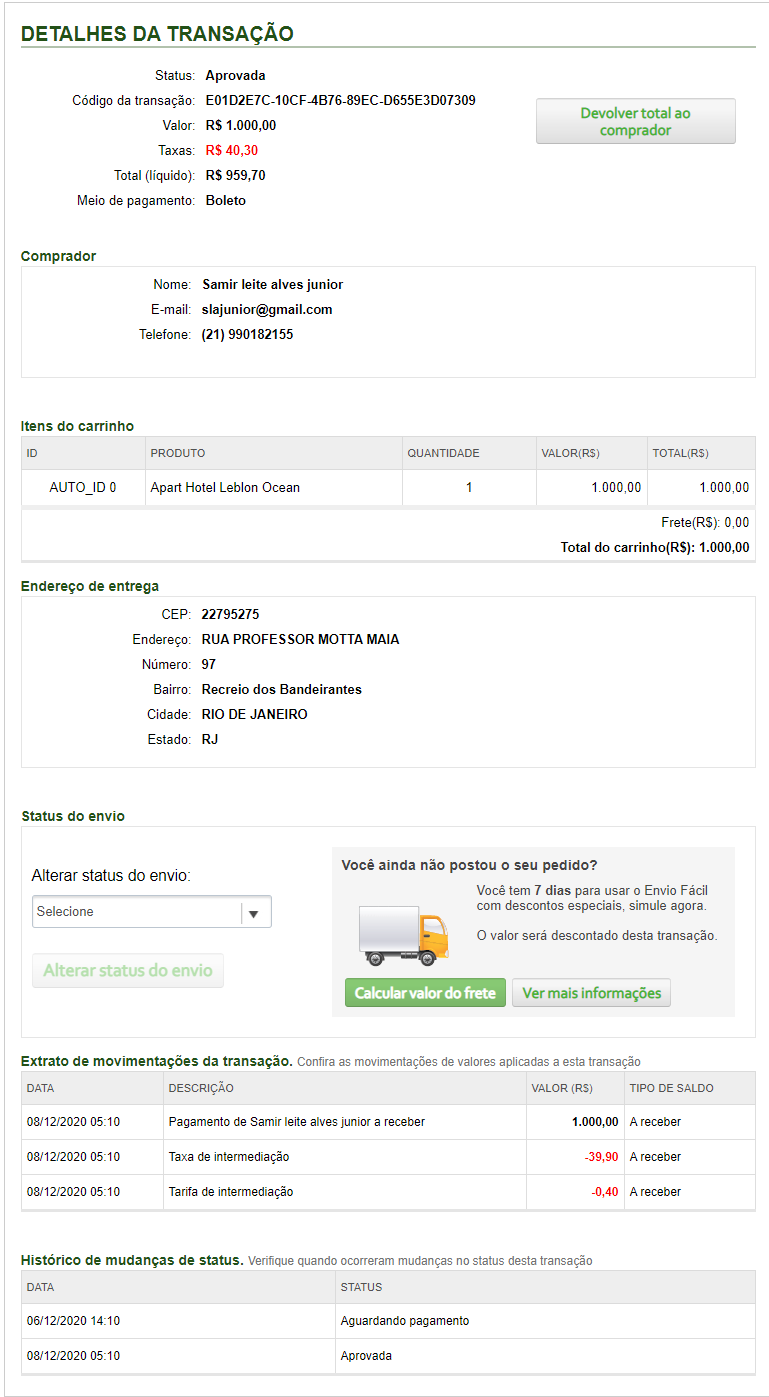
Task: Select the CEP value 22795275
Action: 230,615
